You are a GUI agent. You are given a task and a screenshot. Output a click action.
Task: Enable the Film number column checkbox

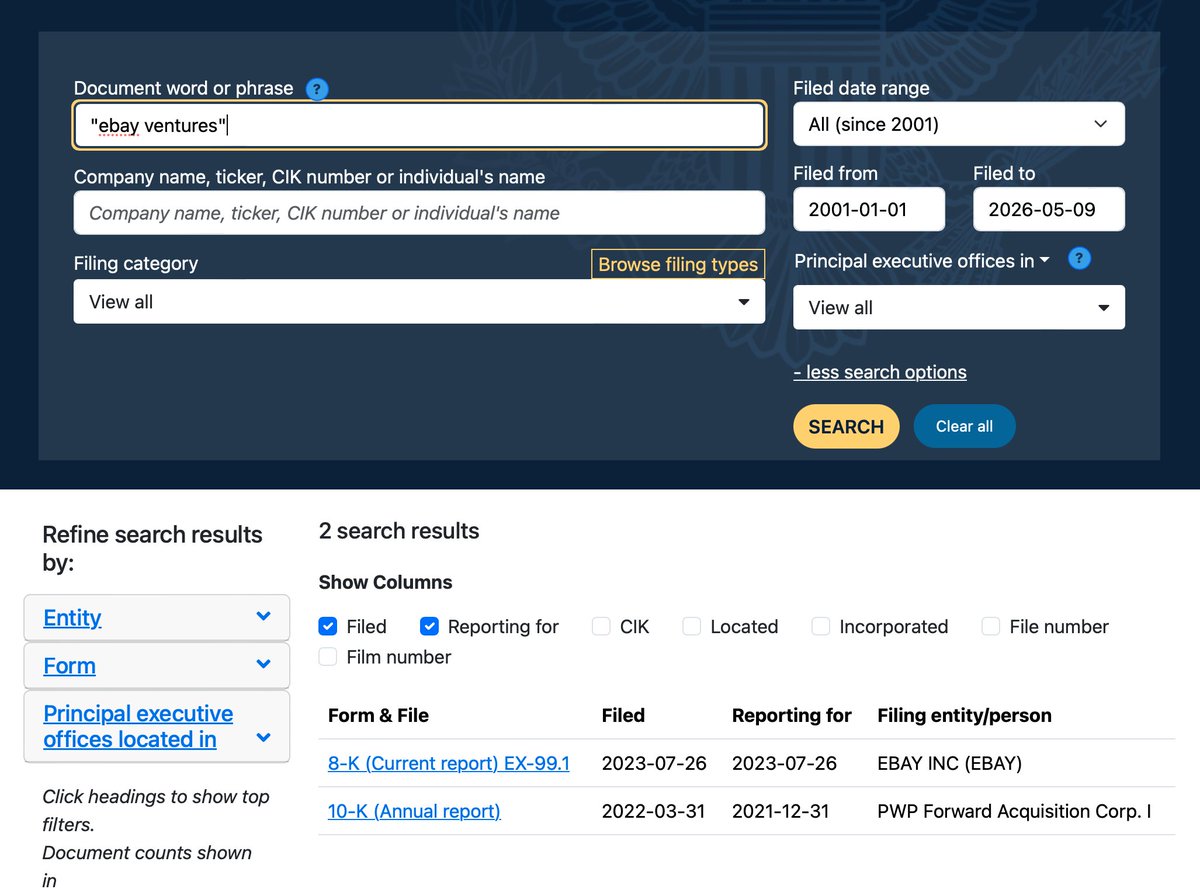[x=328, y=656]
